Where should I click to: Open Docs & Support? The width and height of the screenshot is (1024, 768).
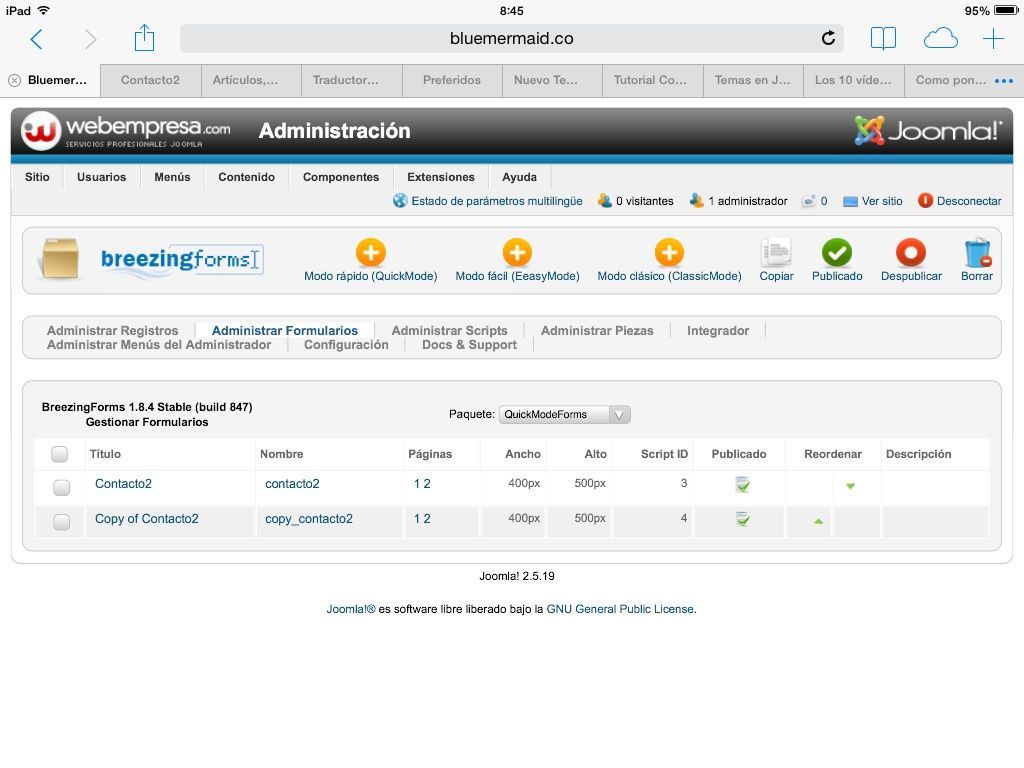click(469, 345)
